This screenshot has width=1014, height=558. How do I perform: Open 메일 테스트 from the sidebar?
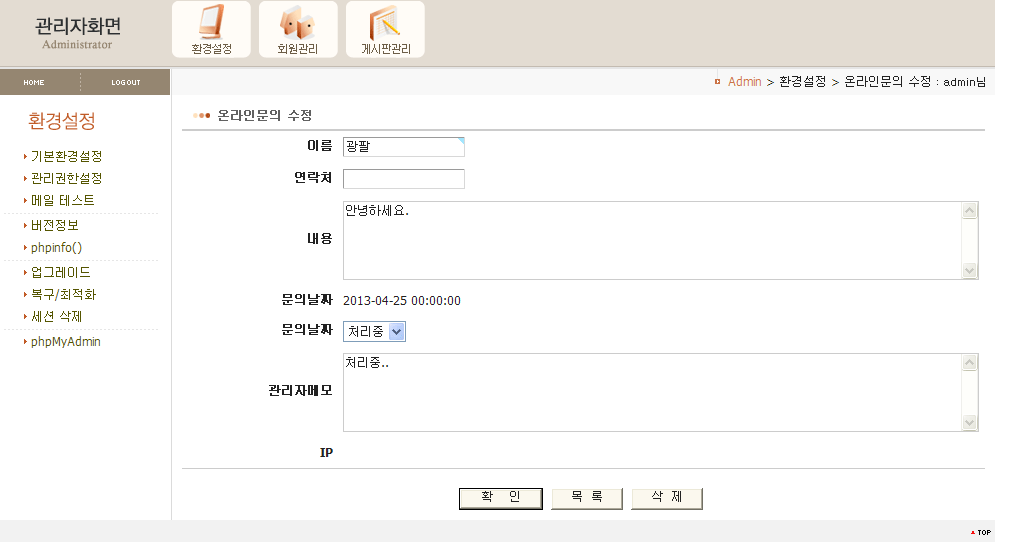point(62,200)
